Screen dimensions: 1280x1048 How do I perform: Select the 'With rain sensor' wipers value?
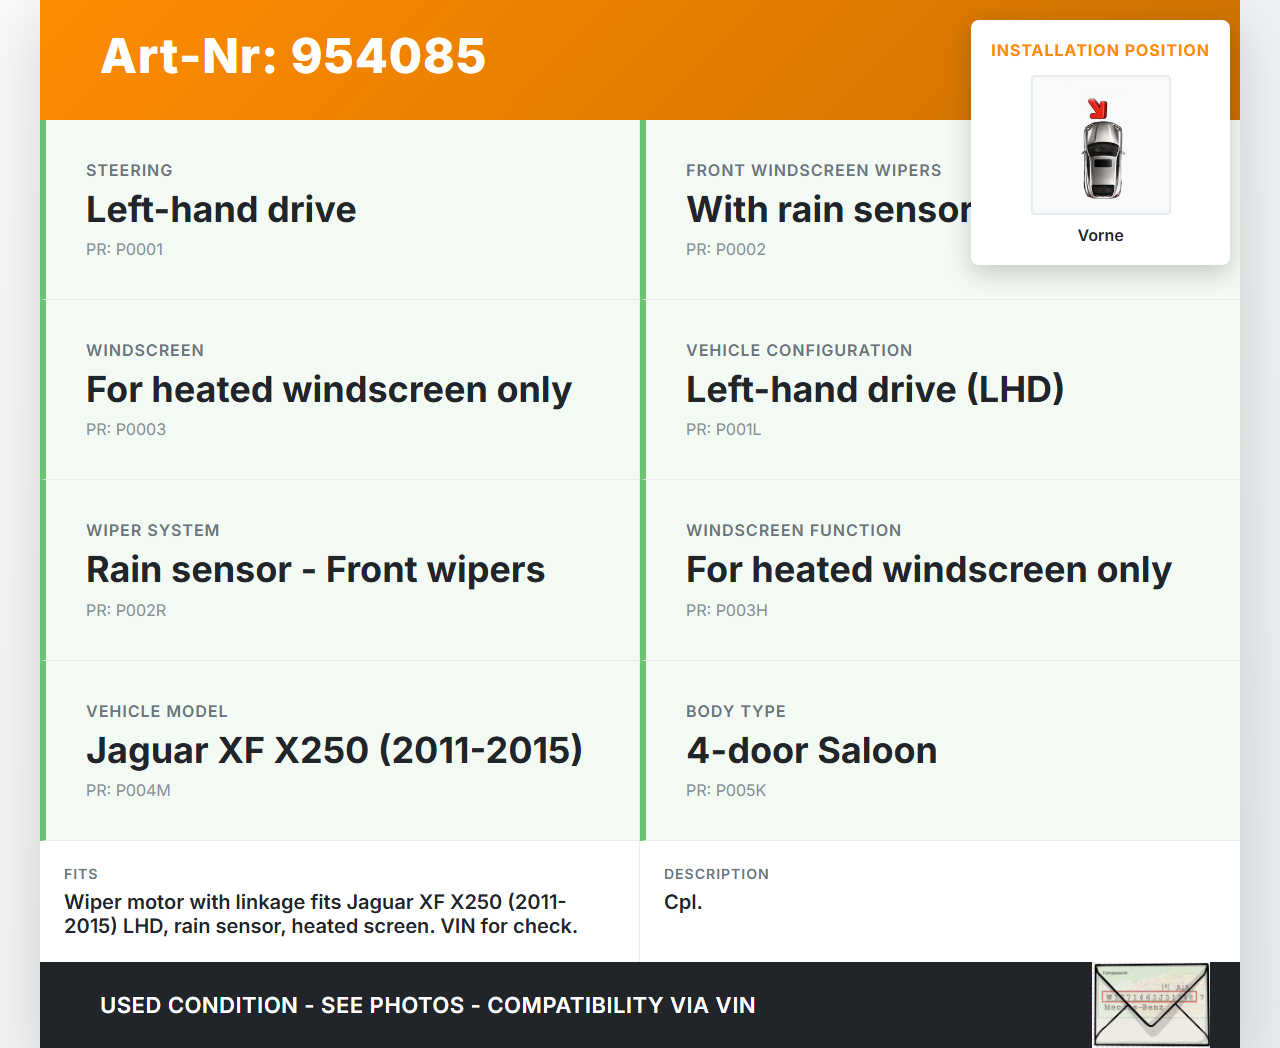[828, 210]
